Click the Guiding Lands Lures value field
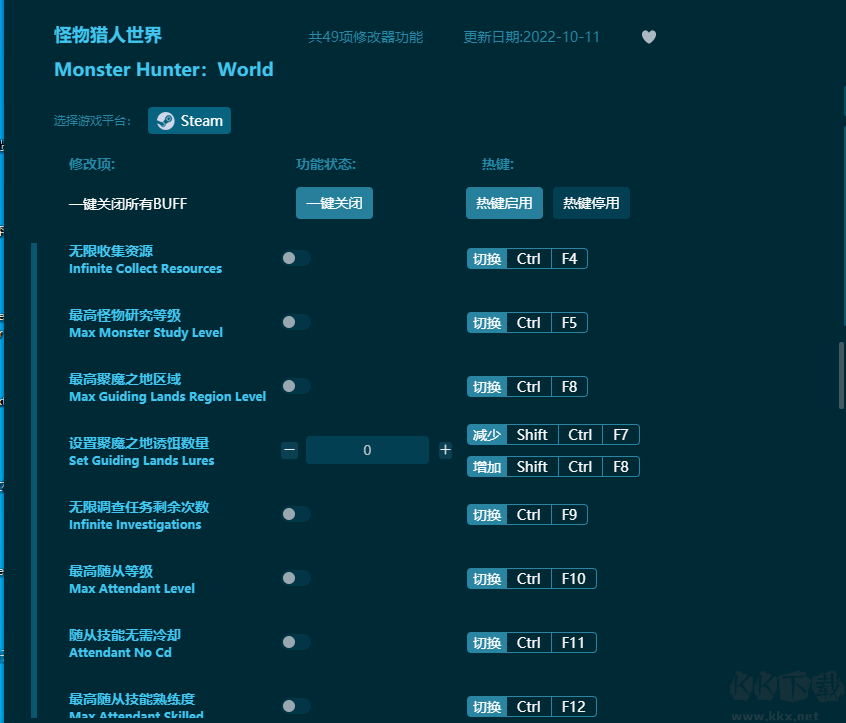846x723 pixels. pos(367,450)
